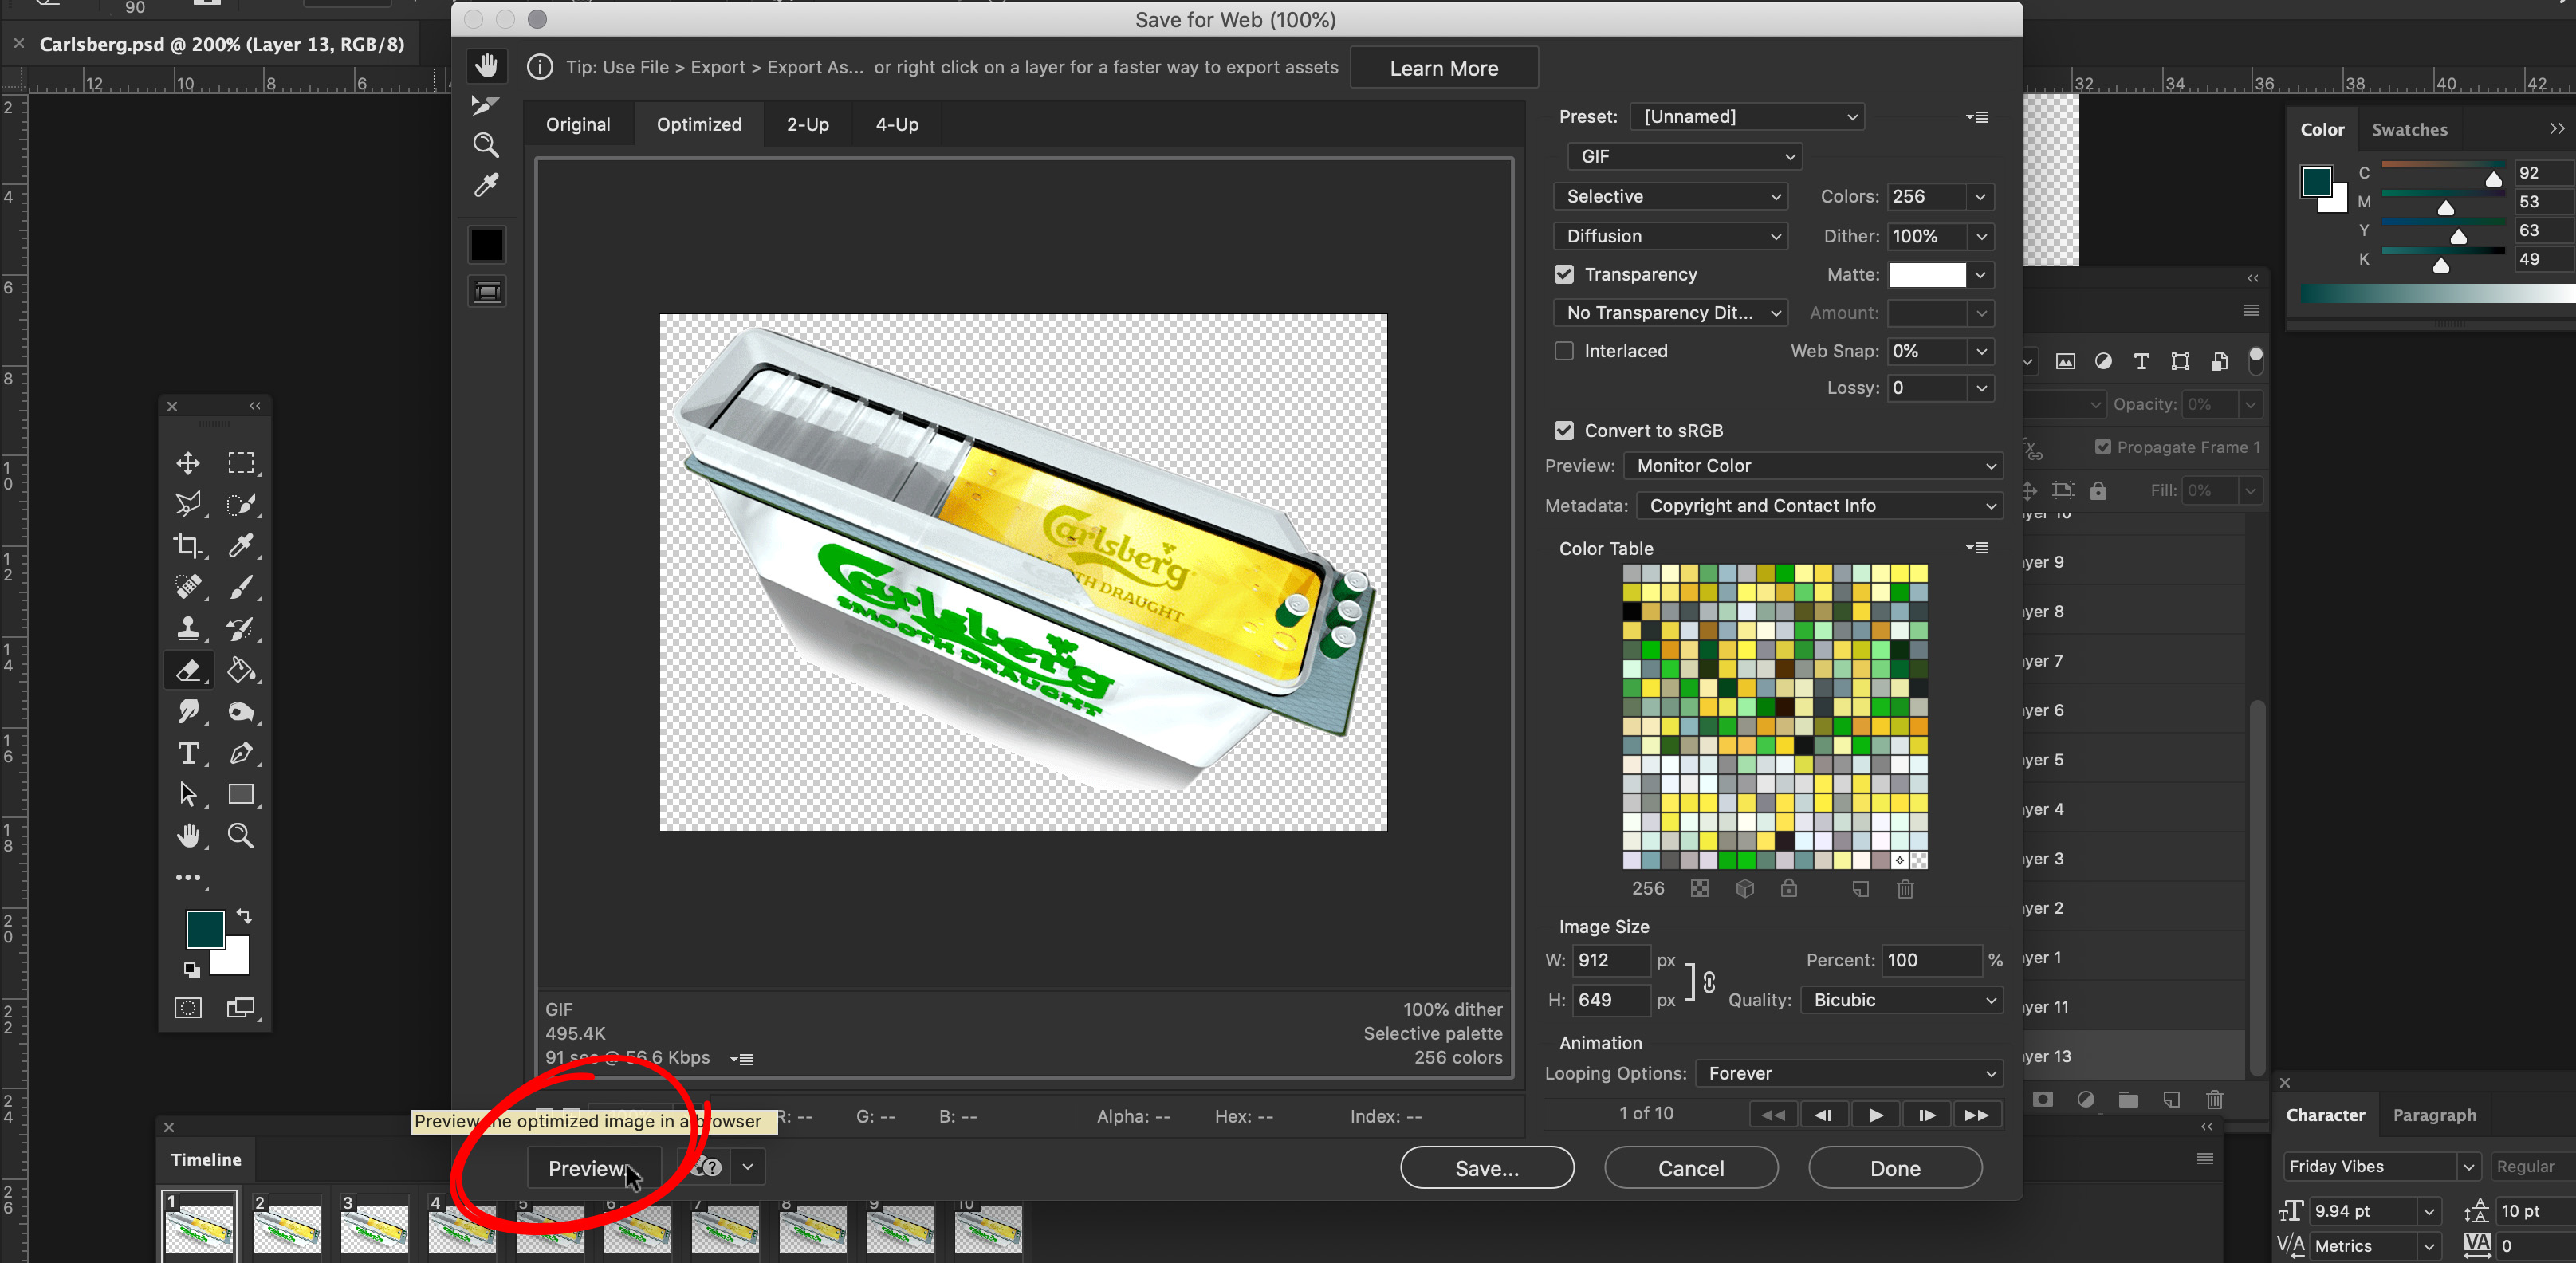Select the Horizontal Type tool in toolbar
This screenshot has height=1263, width=2576.
(x=188, y=753)
